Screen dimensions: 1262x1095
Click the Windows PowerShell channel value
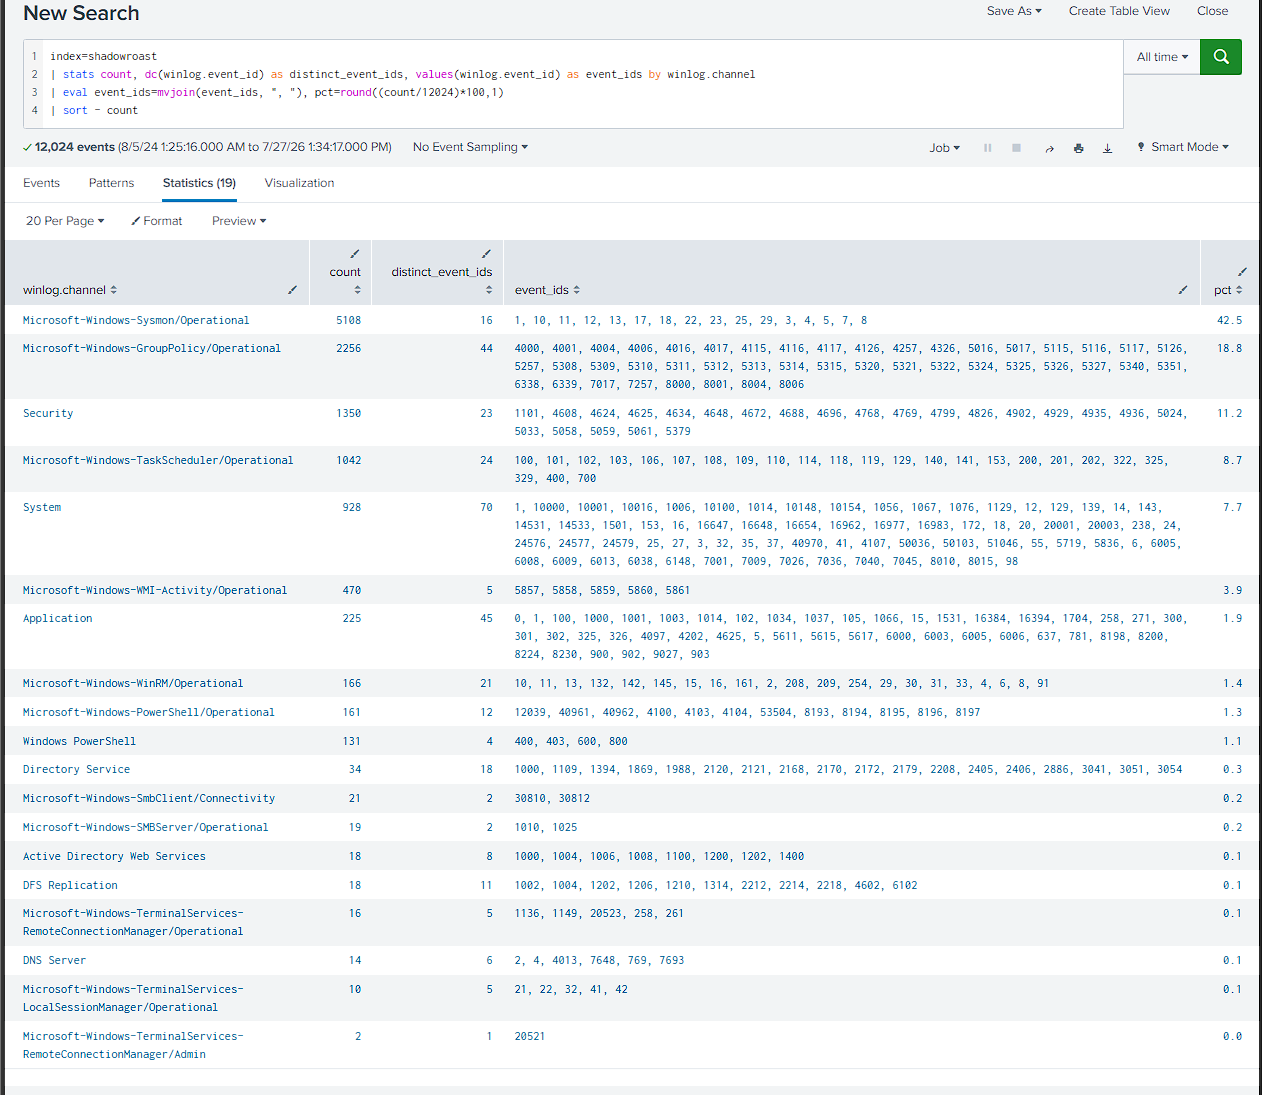pos(79,742)
